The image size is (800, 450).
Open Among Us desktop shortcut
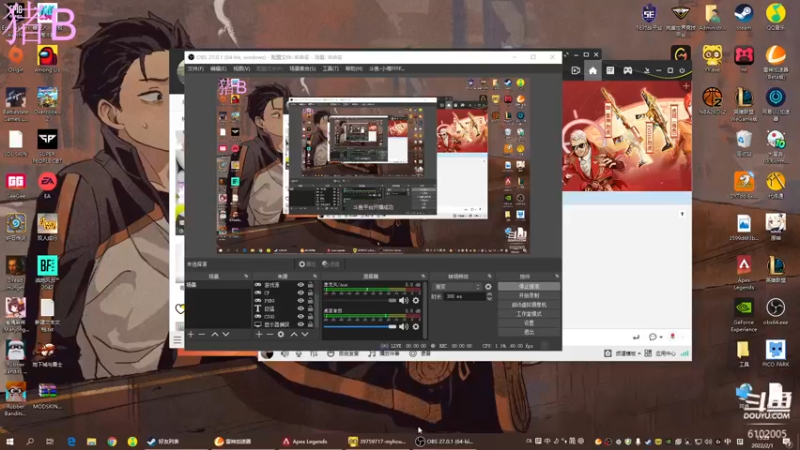[47, 59]
